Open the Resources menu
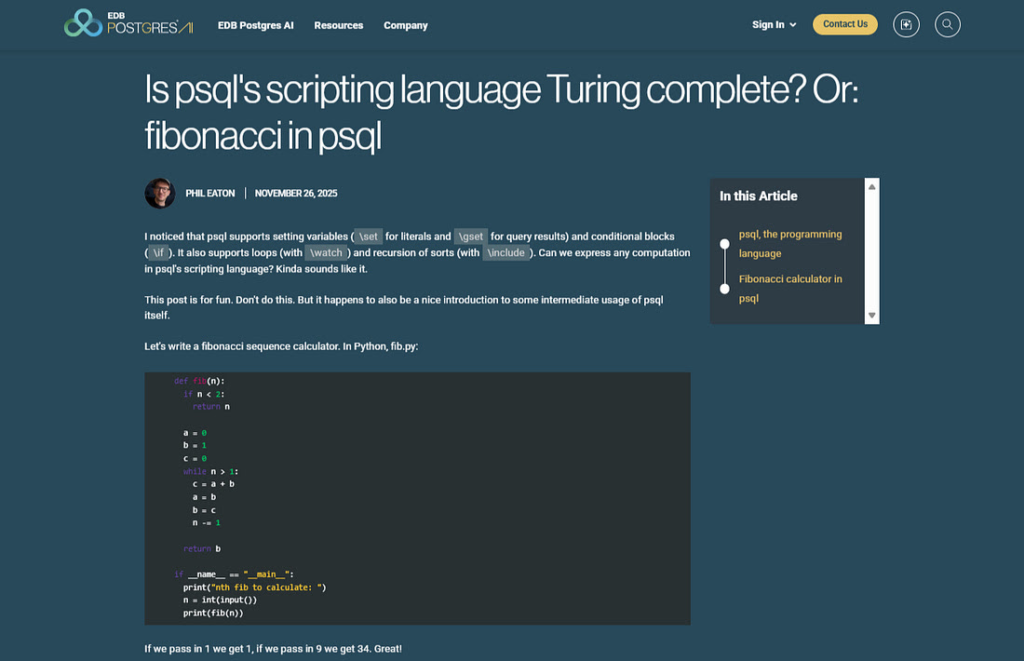Viewport: 1024px width, 661px height. 338,25
